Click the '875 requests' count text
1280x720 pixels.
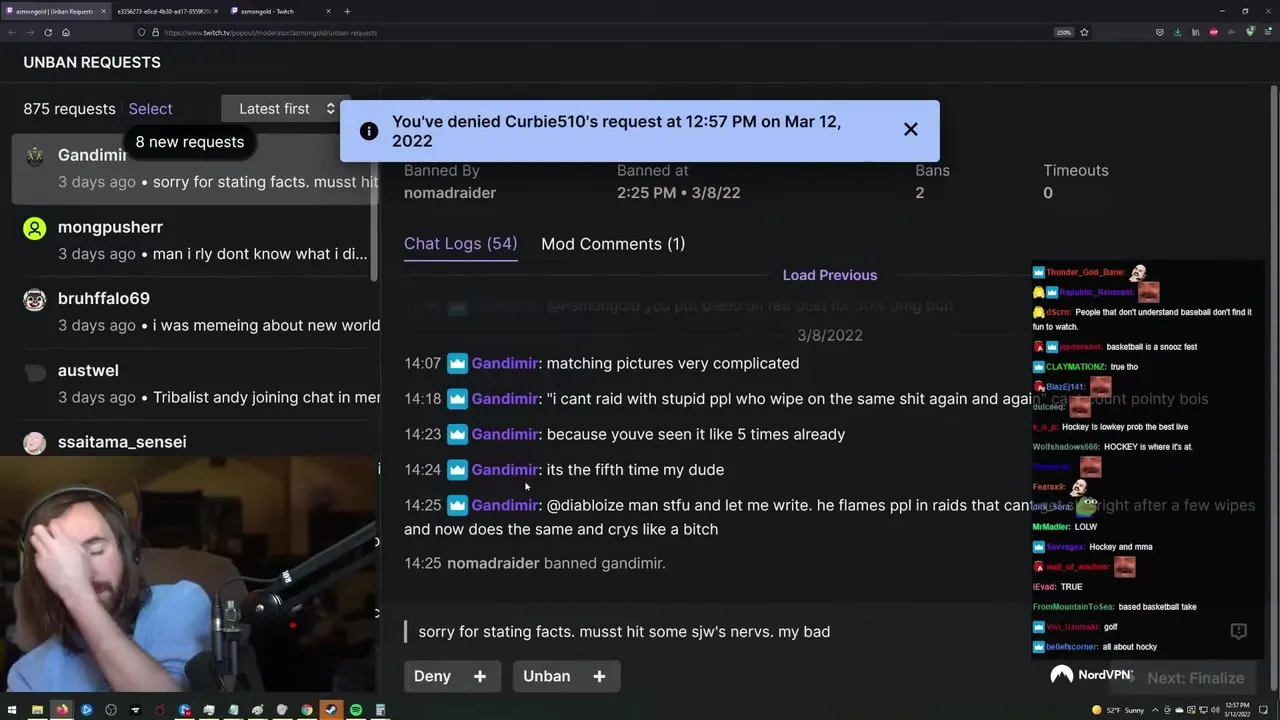pyautogui.click(x=69, y=109)
